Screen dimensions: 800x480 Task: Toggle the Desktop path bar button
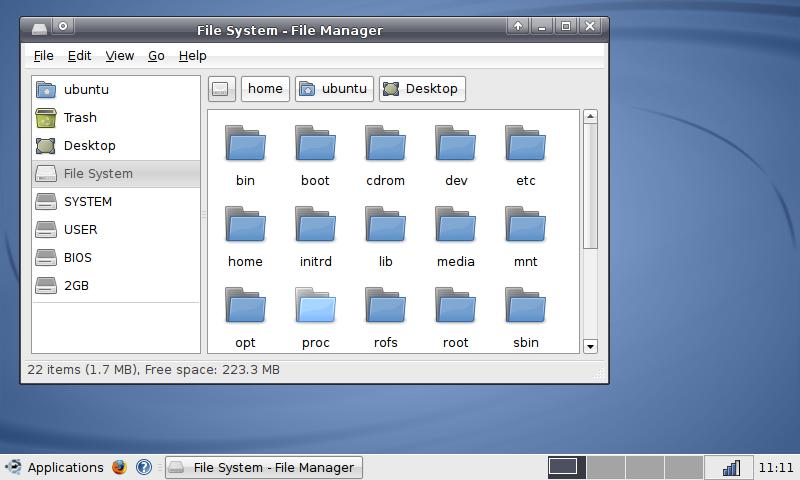pyautogui.click(x=421, y=89)
